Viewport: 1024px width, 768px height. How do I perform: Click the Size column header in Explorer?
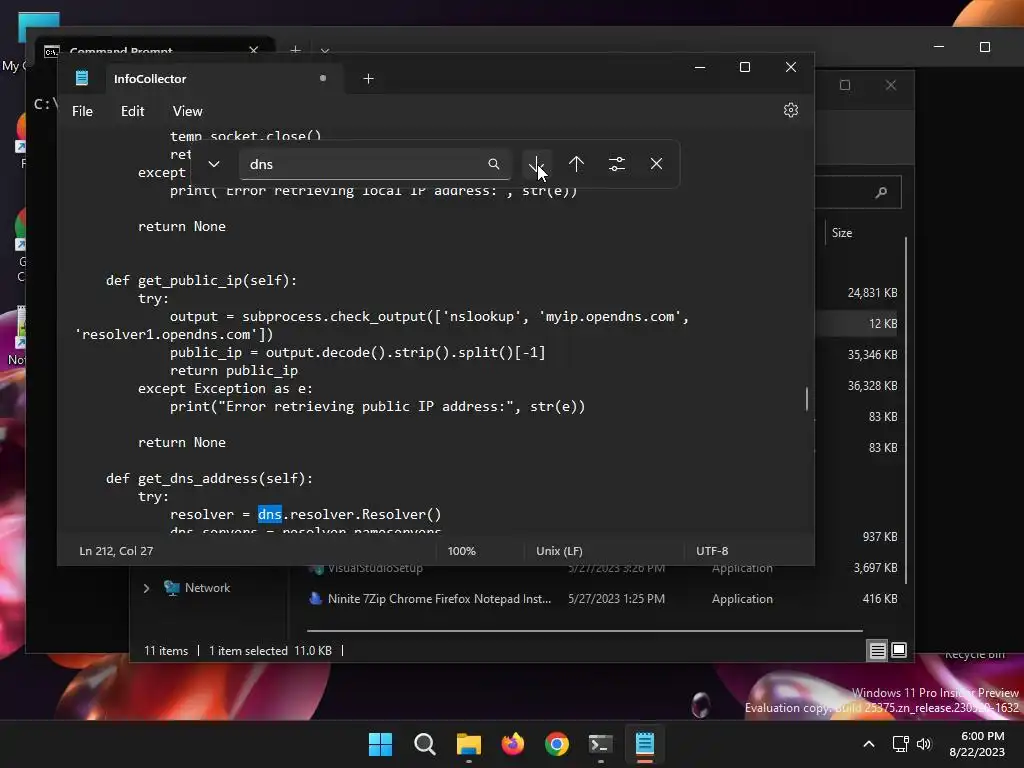pyautogui.click(x=842, y=232)
